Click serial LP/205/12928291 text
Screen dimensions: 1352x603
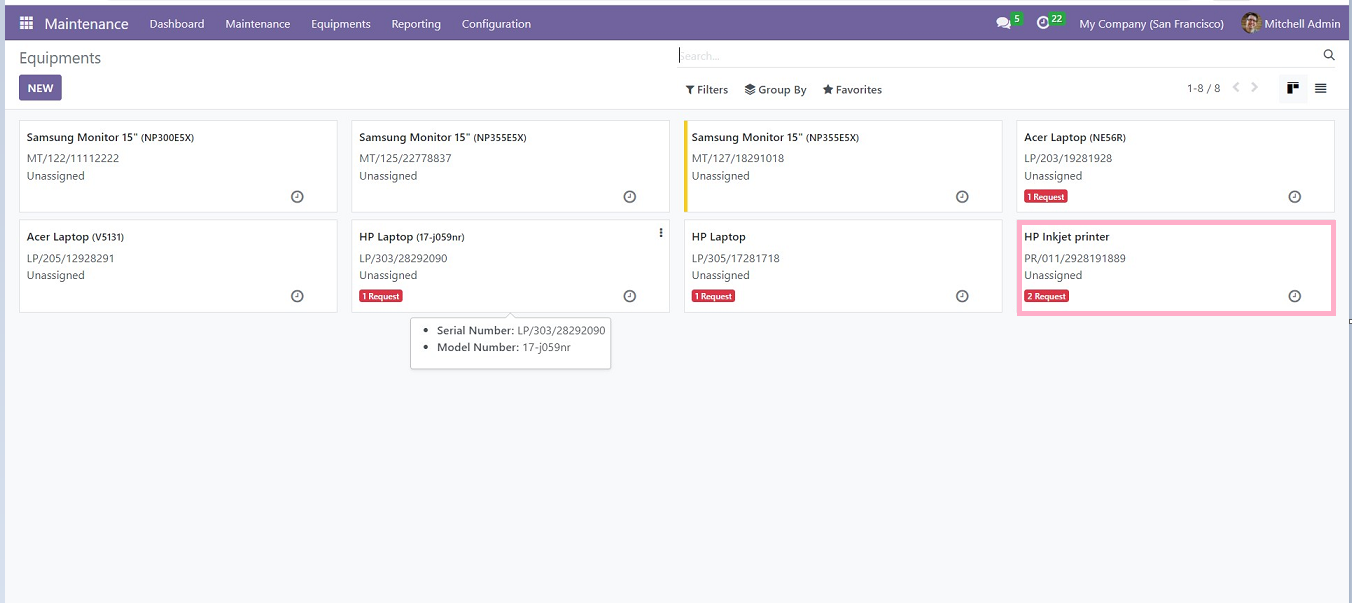tap(71, 258)
